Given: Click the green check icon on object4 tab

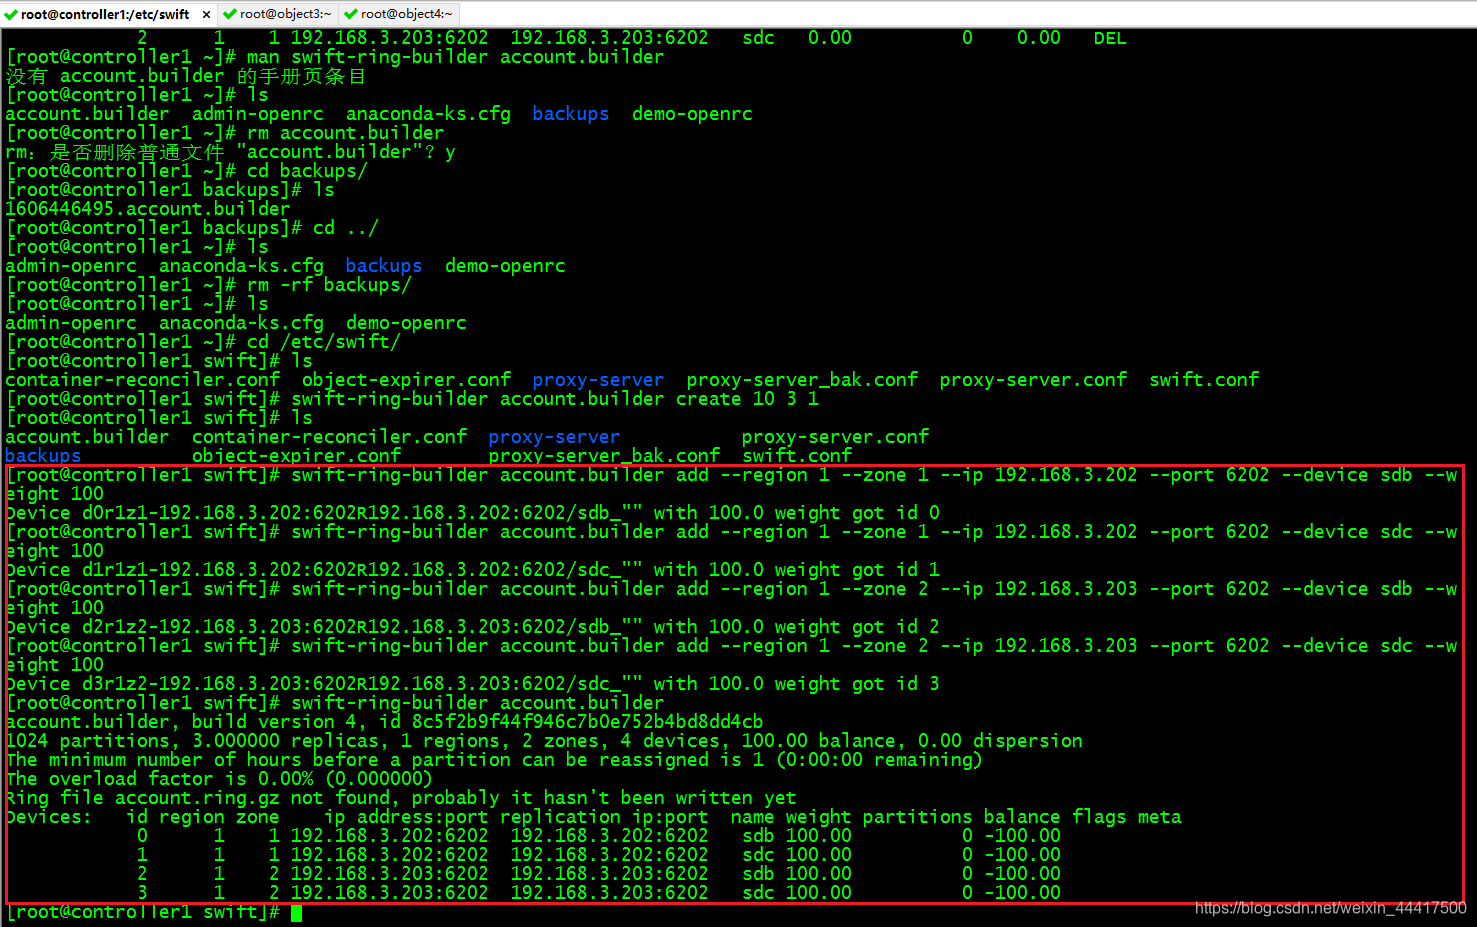Looking at the screenshot, I should [x=351, y=14].
